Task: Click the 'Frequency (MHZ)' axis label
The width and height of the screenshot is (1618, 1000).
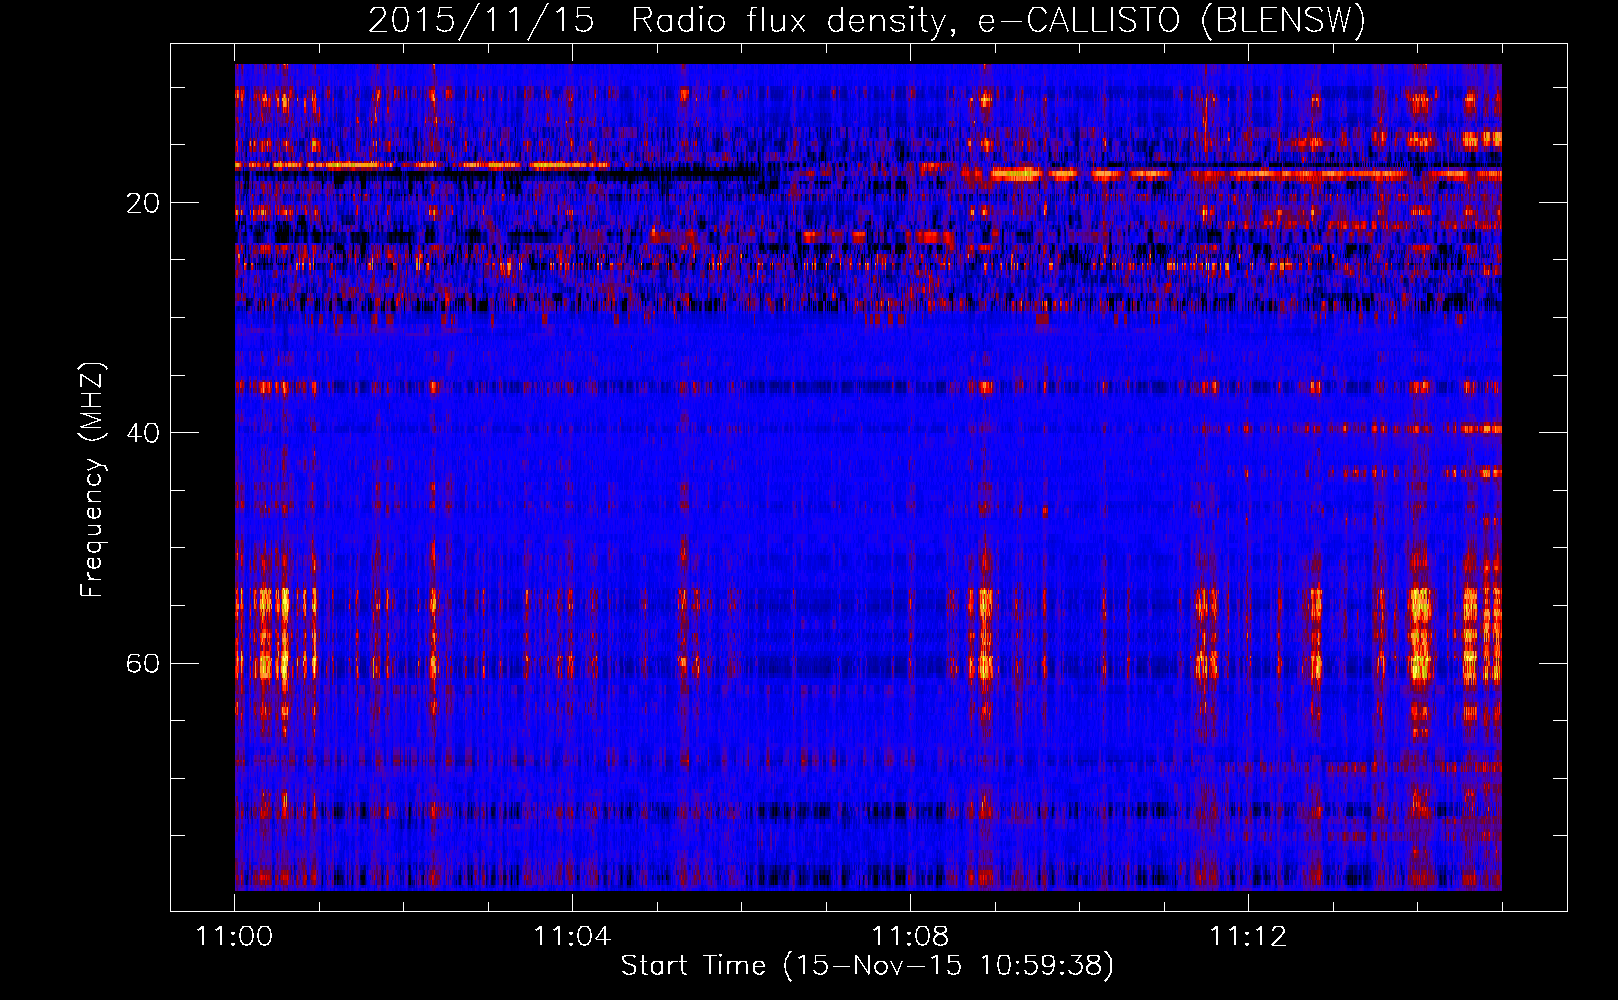Action: [92, 481]
